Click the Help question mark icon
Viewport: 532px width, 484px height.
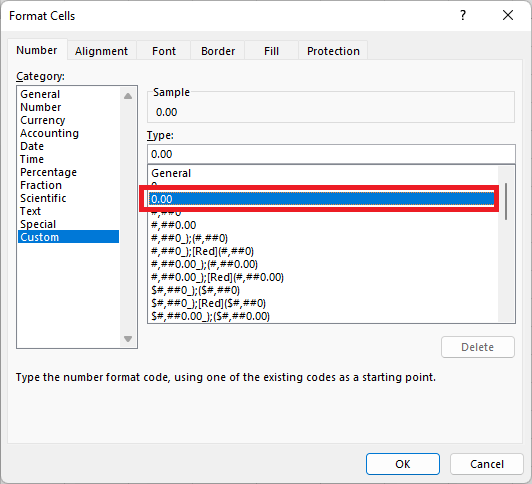point(463,15)
